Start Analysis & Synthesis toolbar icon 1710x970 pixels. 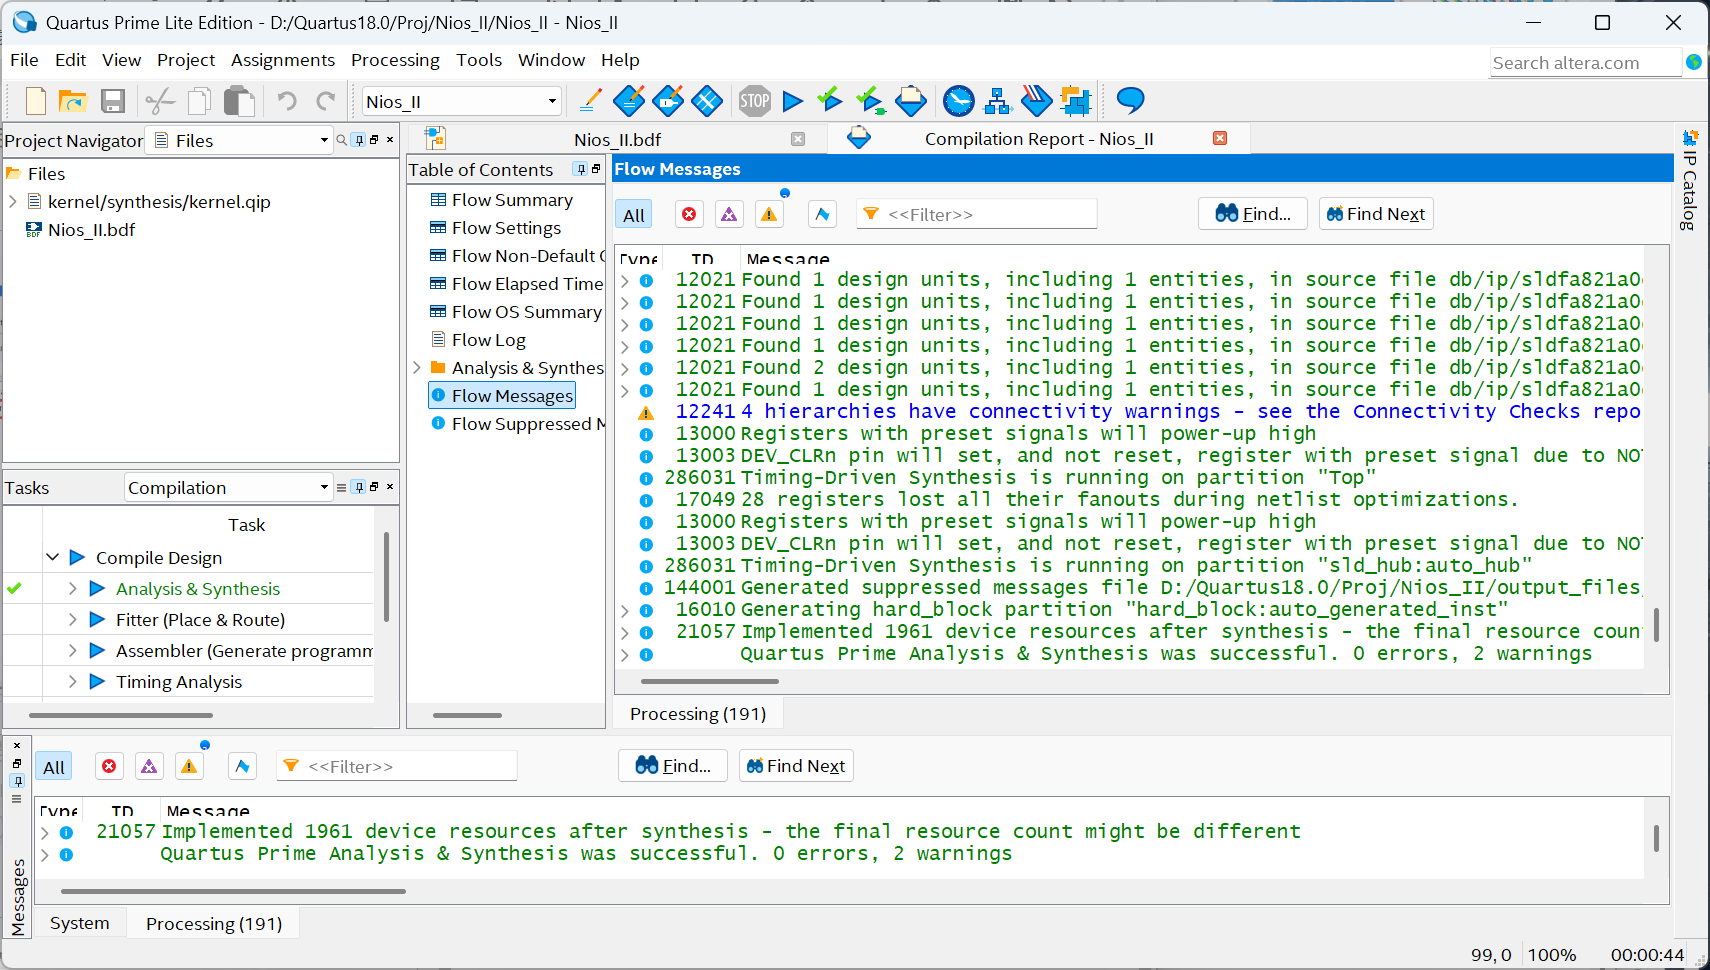[870, 101]
